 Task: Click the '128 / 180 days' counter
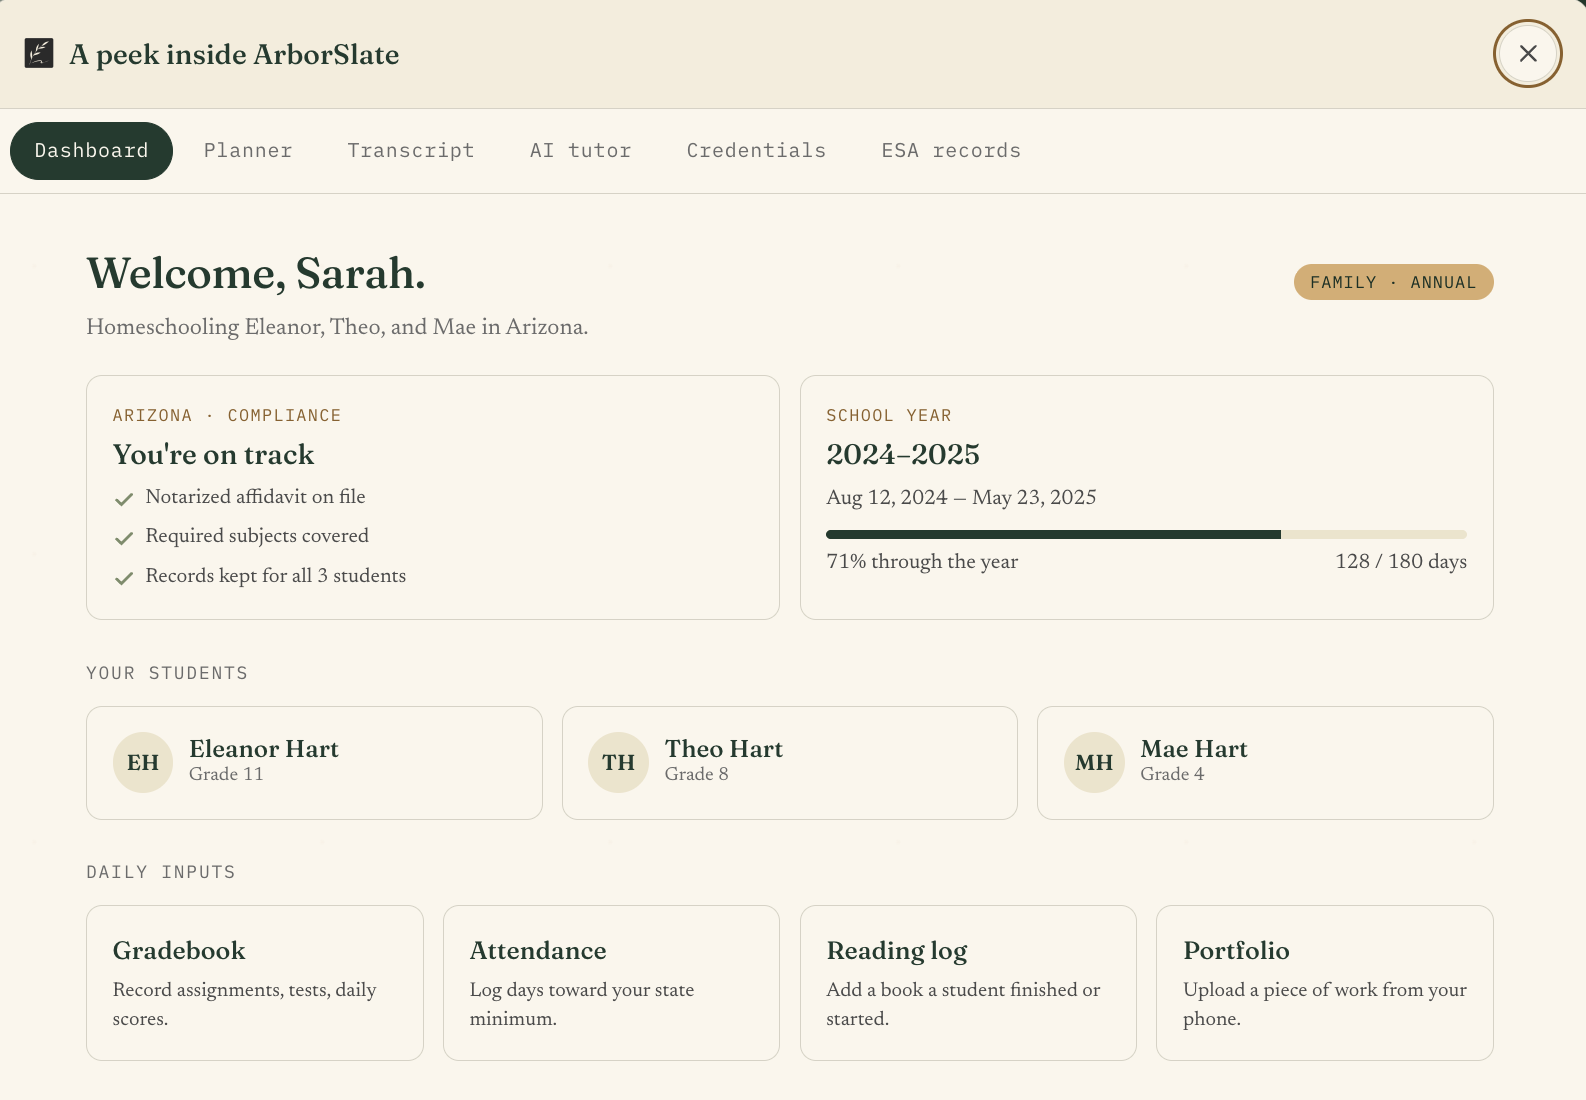(1401, 562)
